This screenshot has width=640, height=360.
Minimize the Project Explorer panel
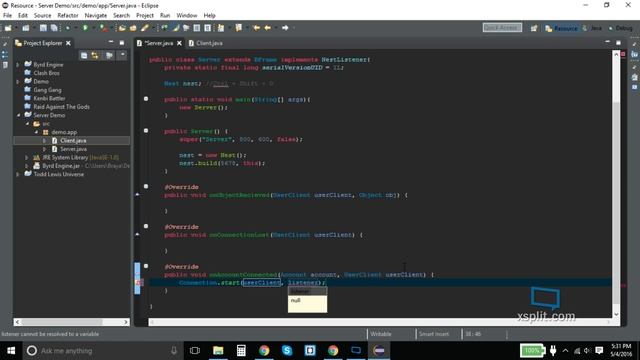(x=111, y=42)
